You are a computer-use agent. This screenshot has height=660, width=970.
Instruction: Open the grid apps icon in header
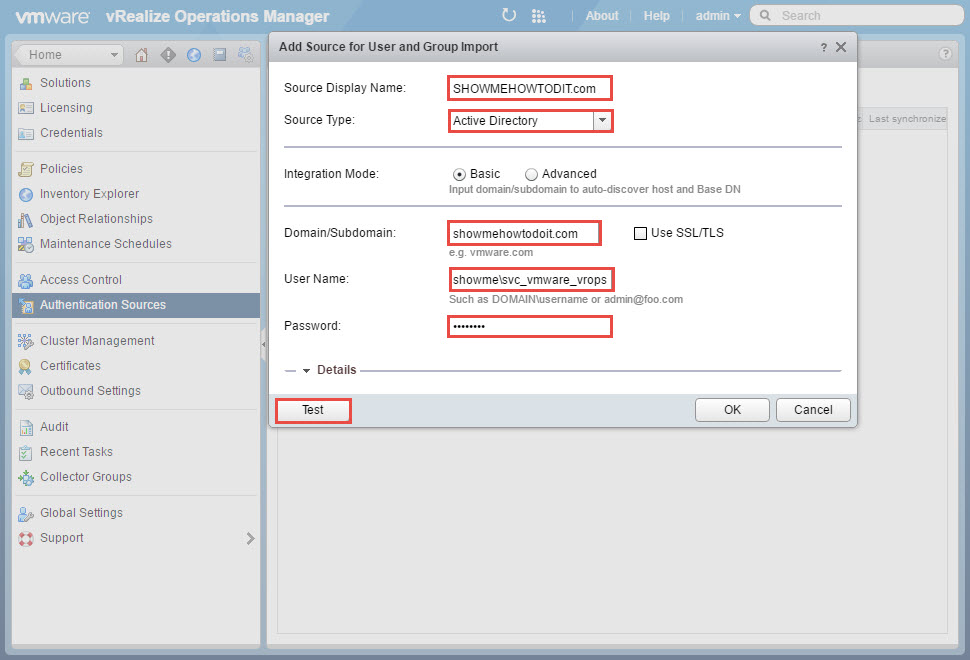539,15
